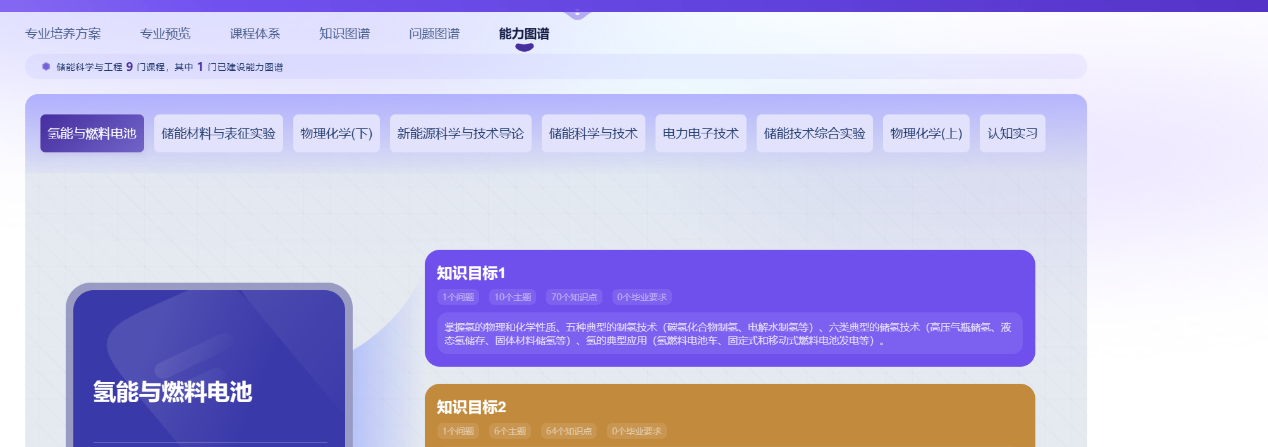This screenshot has height=447, width=1268.
Task: Select the 物理化学(下) course chip
Action: pos(336,133)
